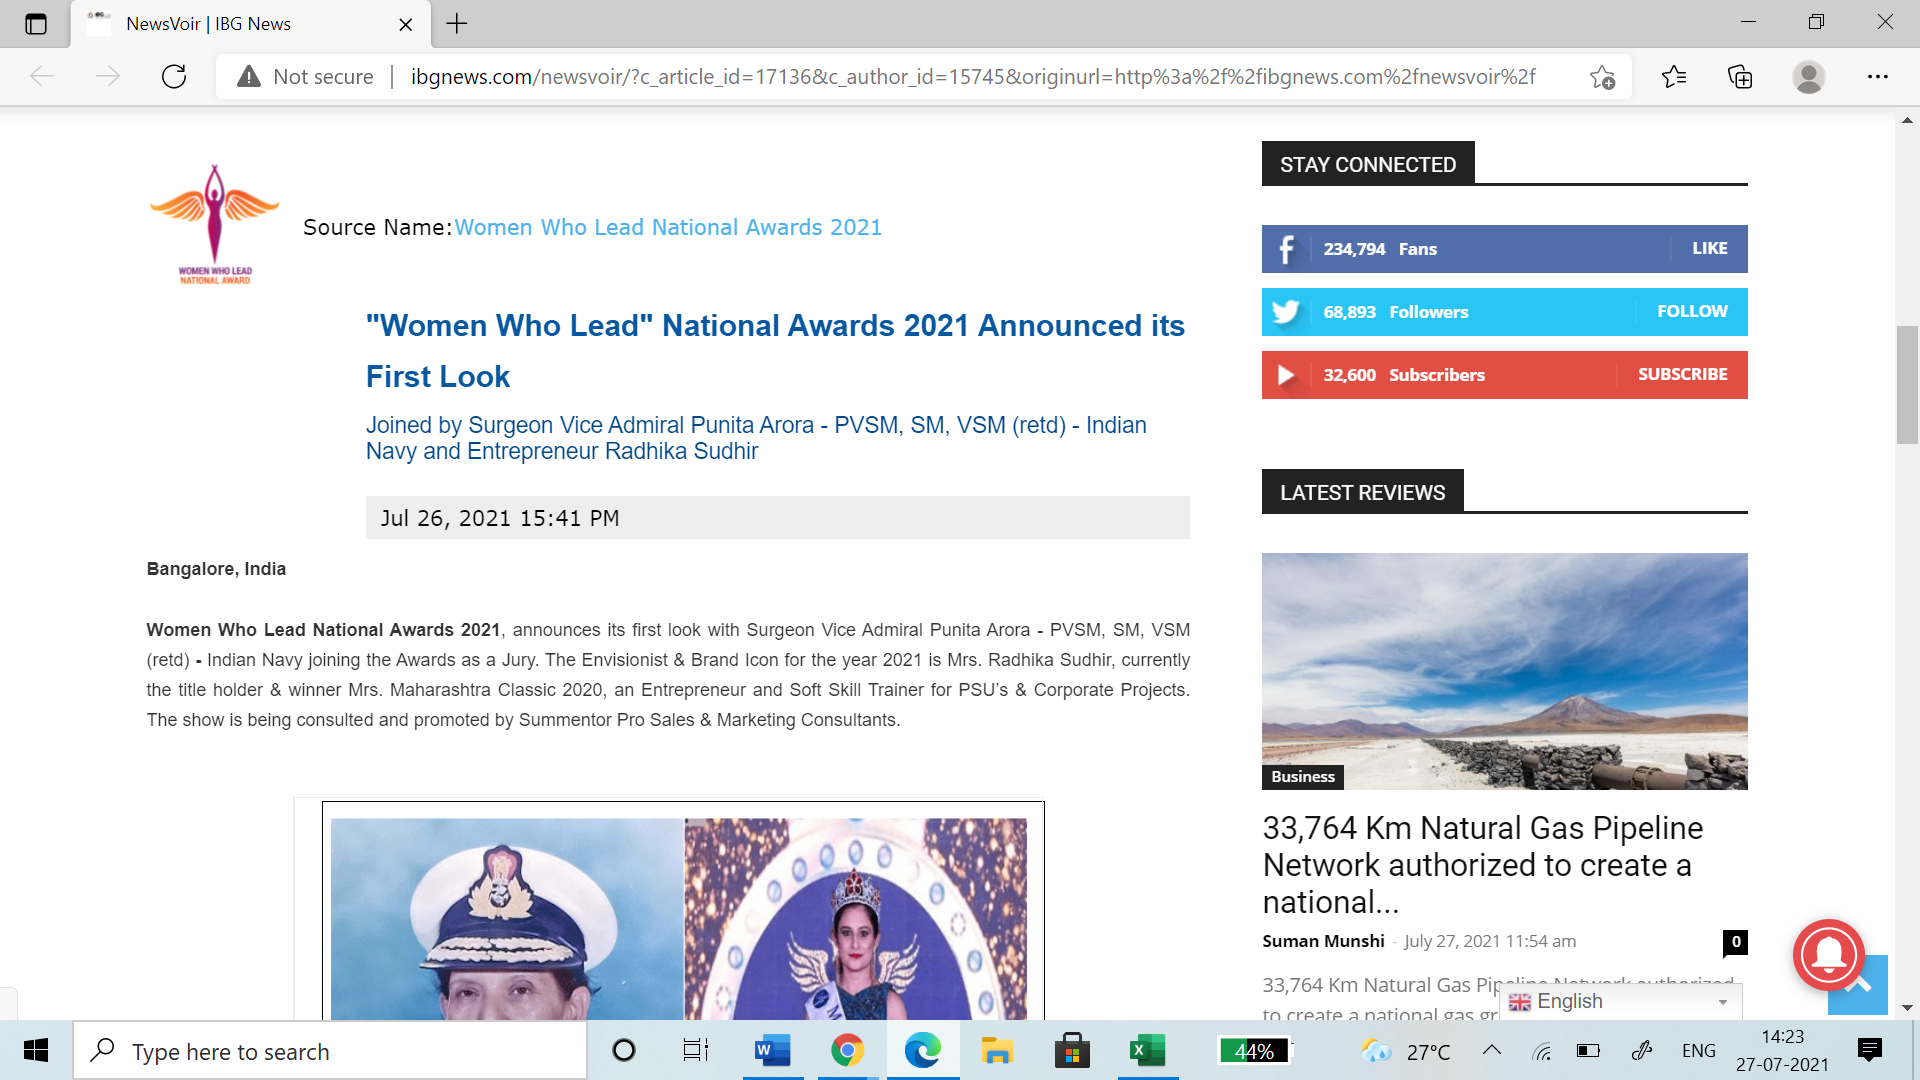Close the NewsVoir IBG News tab
Image resolution: width=1920 pixels, height=1080 pixels.
[x=406, y=24]
